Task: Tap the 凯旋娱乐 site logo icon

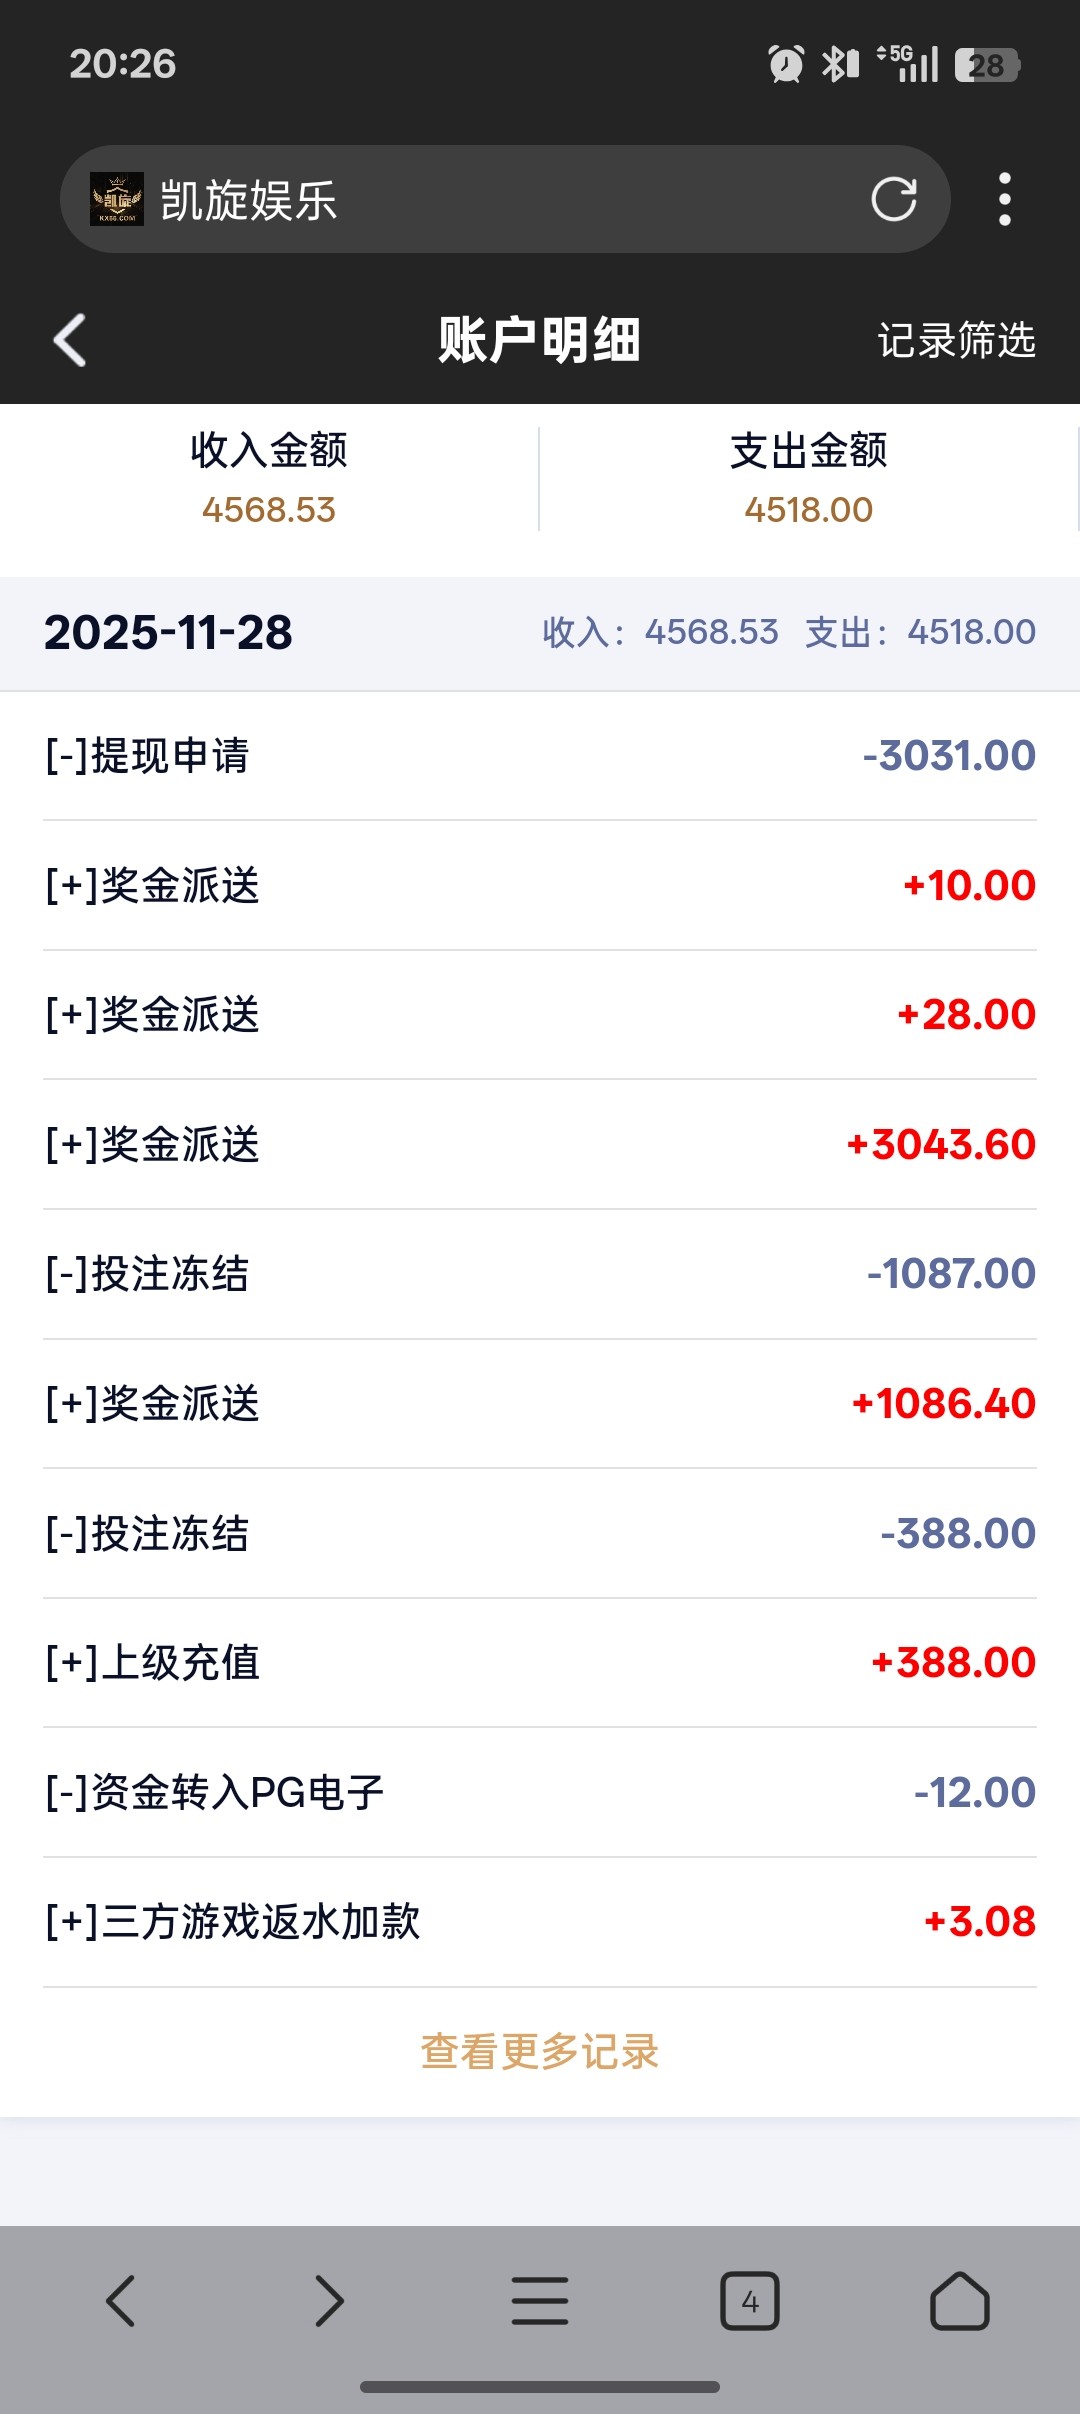Action: (x=117, y=199)
